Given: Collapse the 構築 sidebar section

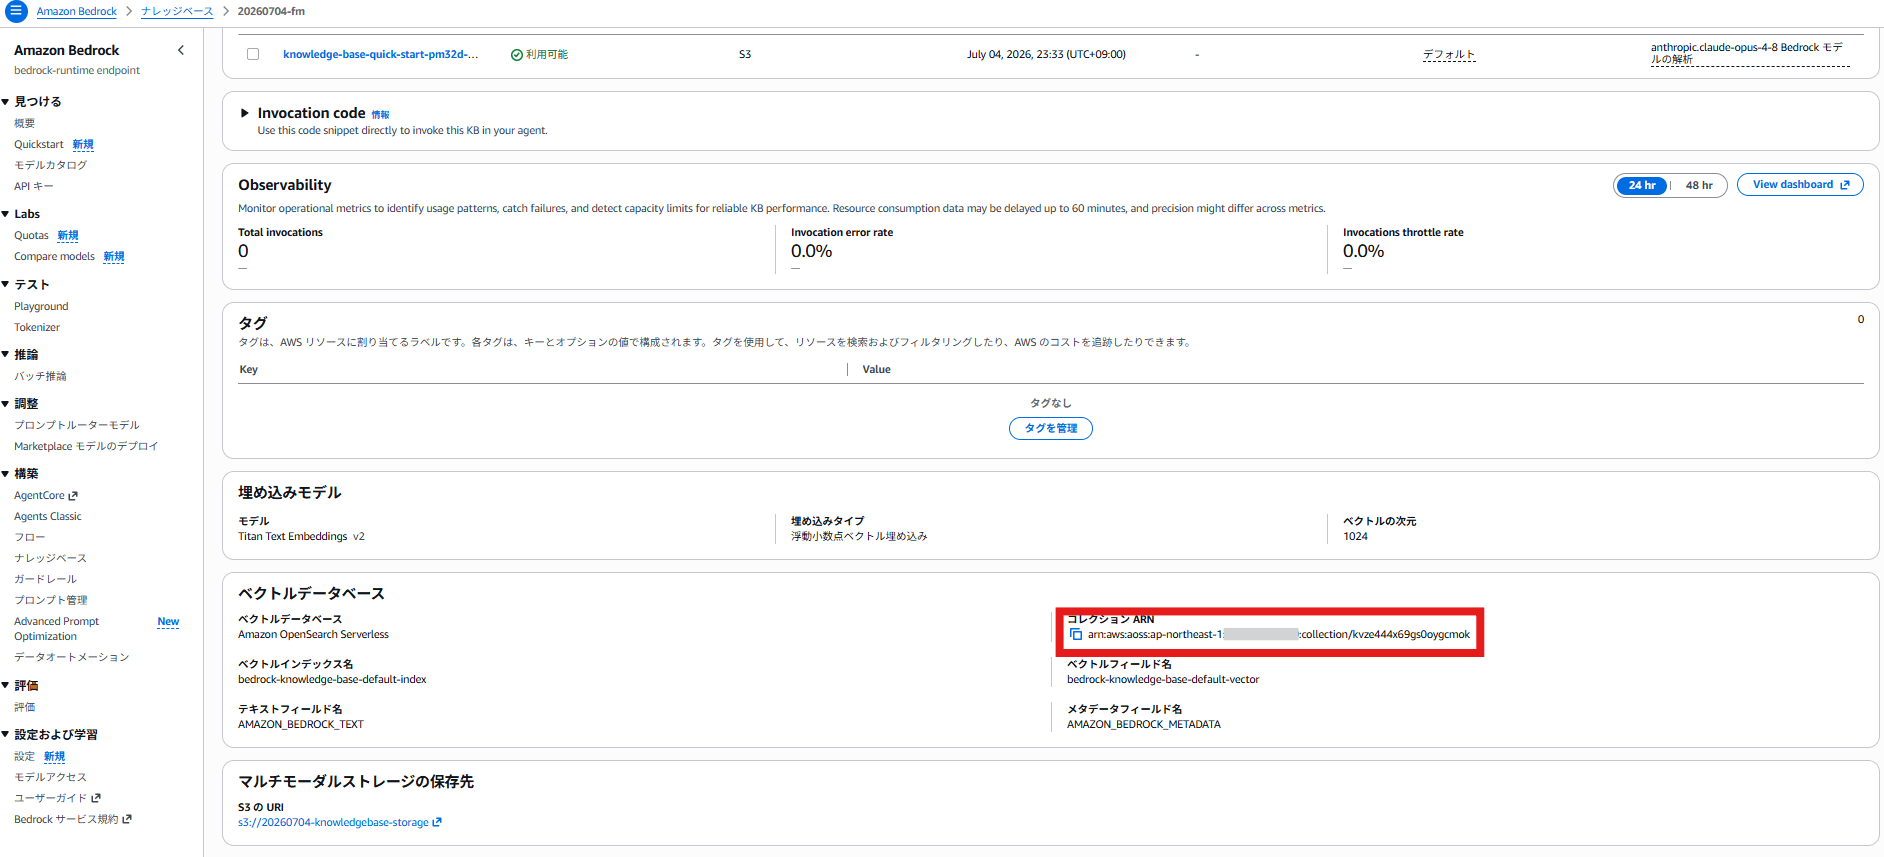Looking at the screenshot, I should pyautogui.click(x=6, y=474).
